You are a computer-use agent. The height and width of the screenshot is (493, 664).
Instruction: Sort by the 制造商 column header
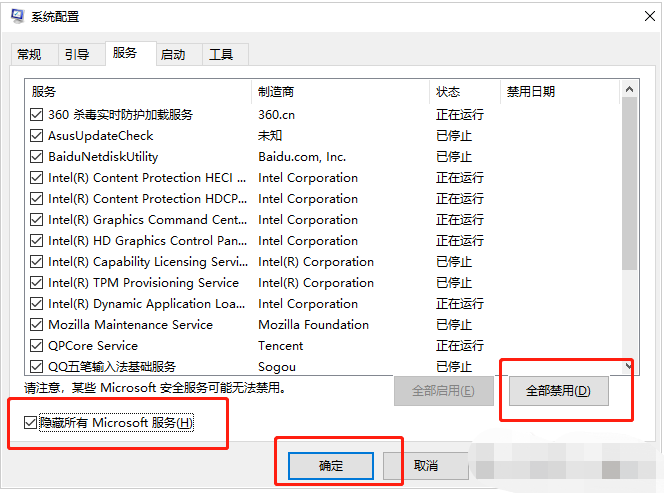click(340, 91)
